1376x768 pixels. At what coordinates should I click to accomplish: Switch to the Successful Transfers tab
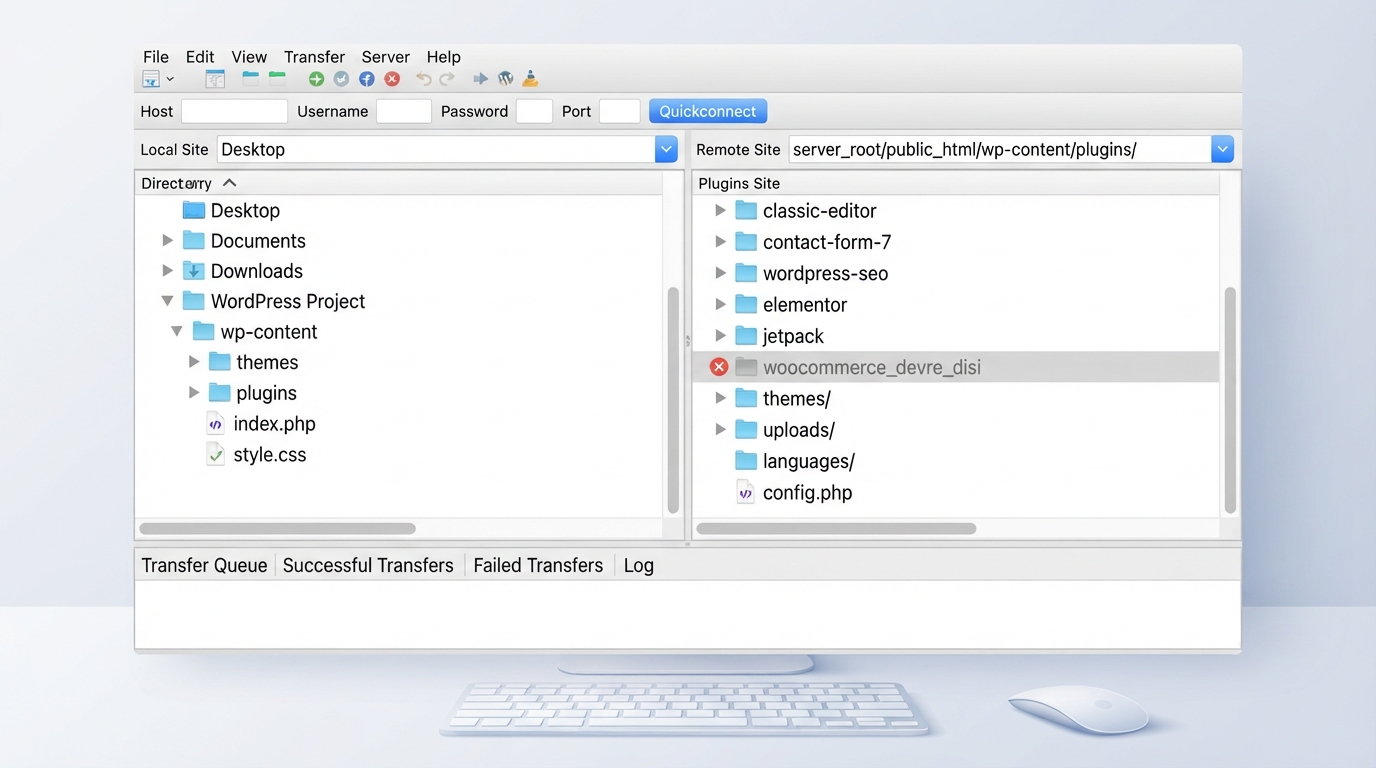(x=368, y=565)
